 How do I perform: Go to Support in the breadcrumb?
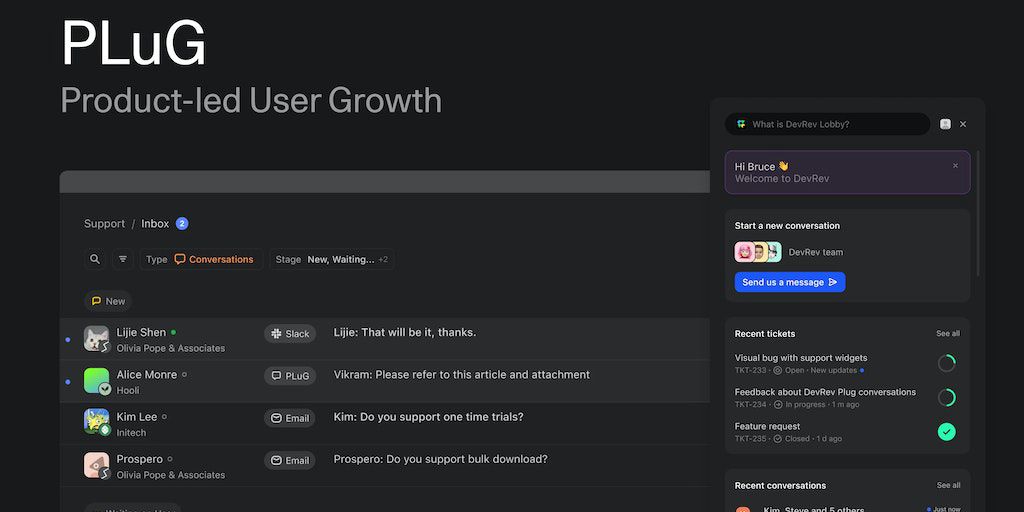[104, 224]
